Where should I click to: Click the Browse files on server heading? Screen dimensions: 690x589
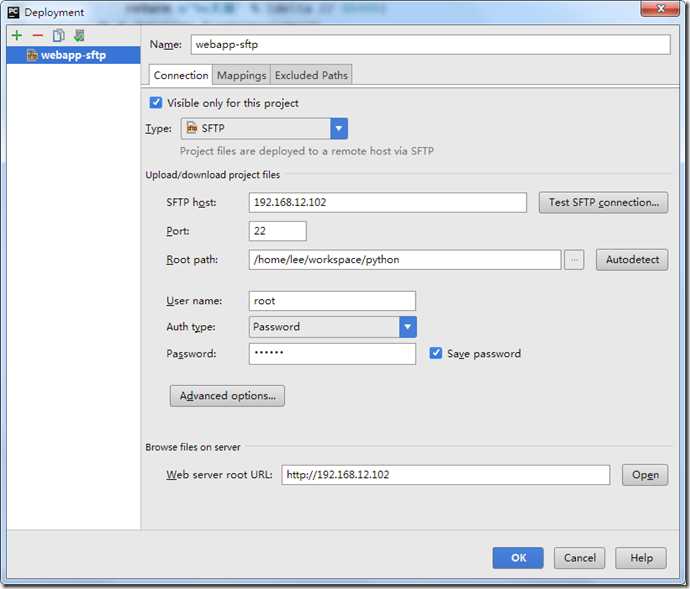(x=193, y=447)
